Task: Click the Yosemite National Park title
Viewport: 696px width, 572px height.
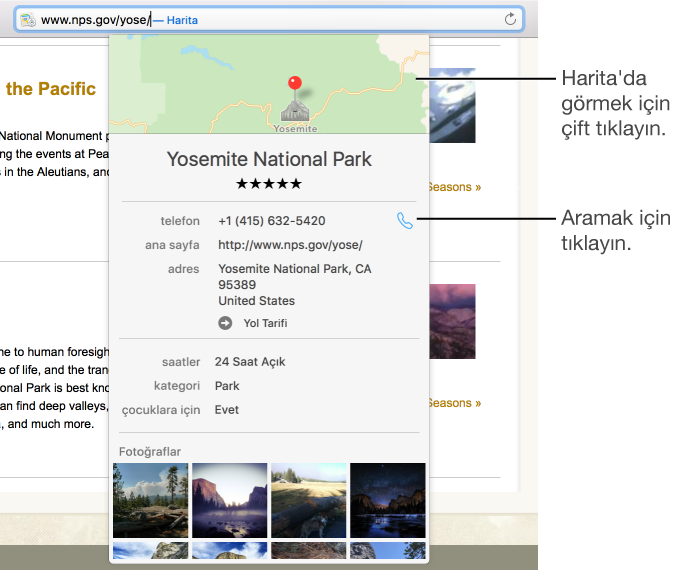Action: [x=269, y=159]
